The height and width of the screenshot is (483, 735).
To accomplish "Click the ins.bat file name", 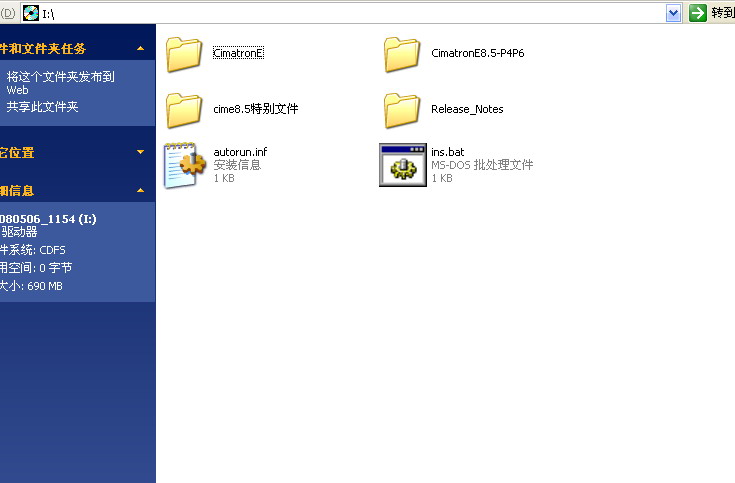I will 448,152.
